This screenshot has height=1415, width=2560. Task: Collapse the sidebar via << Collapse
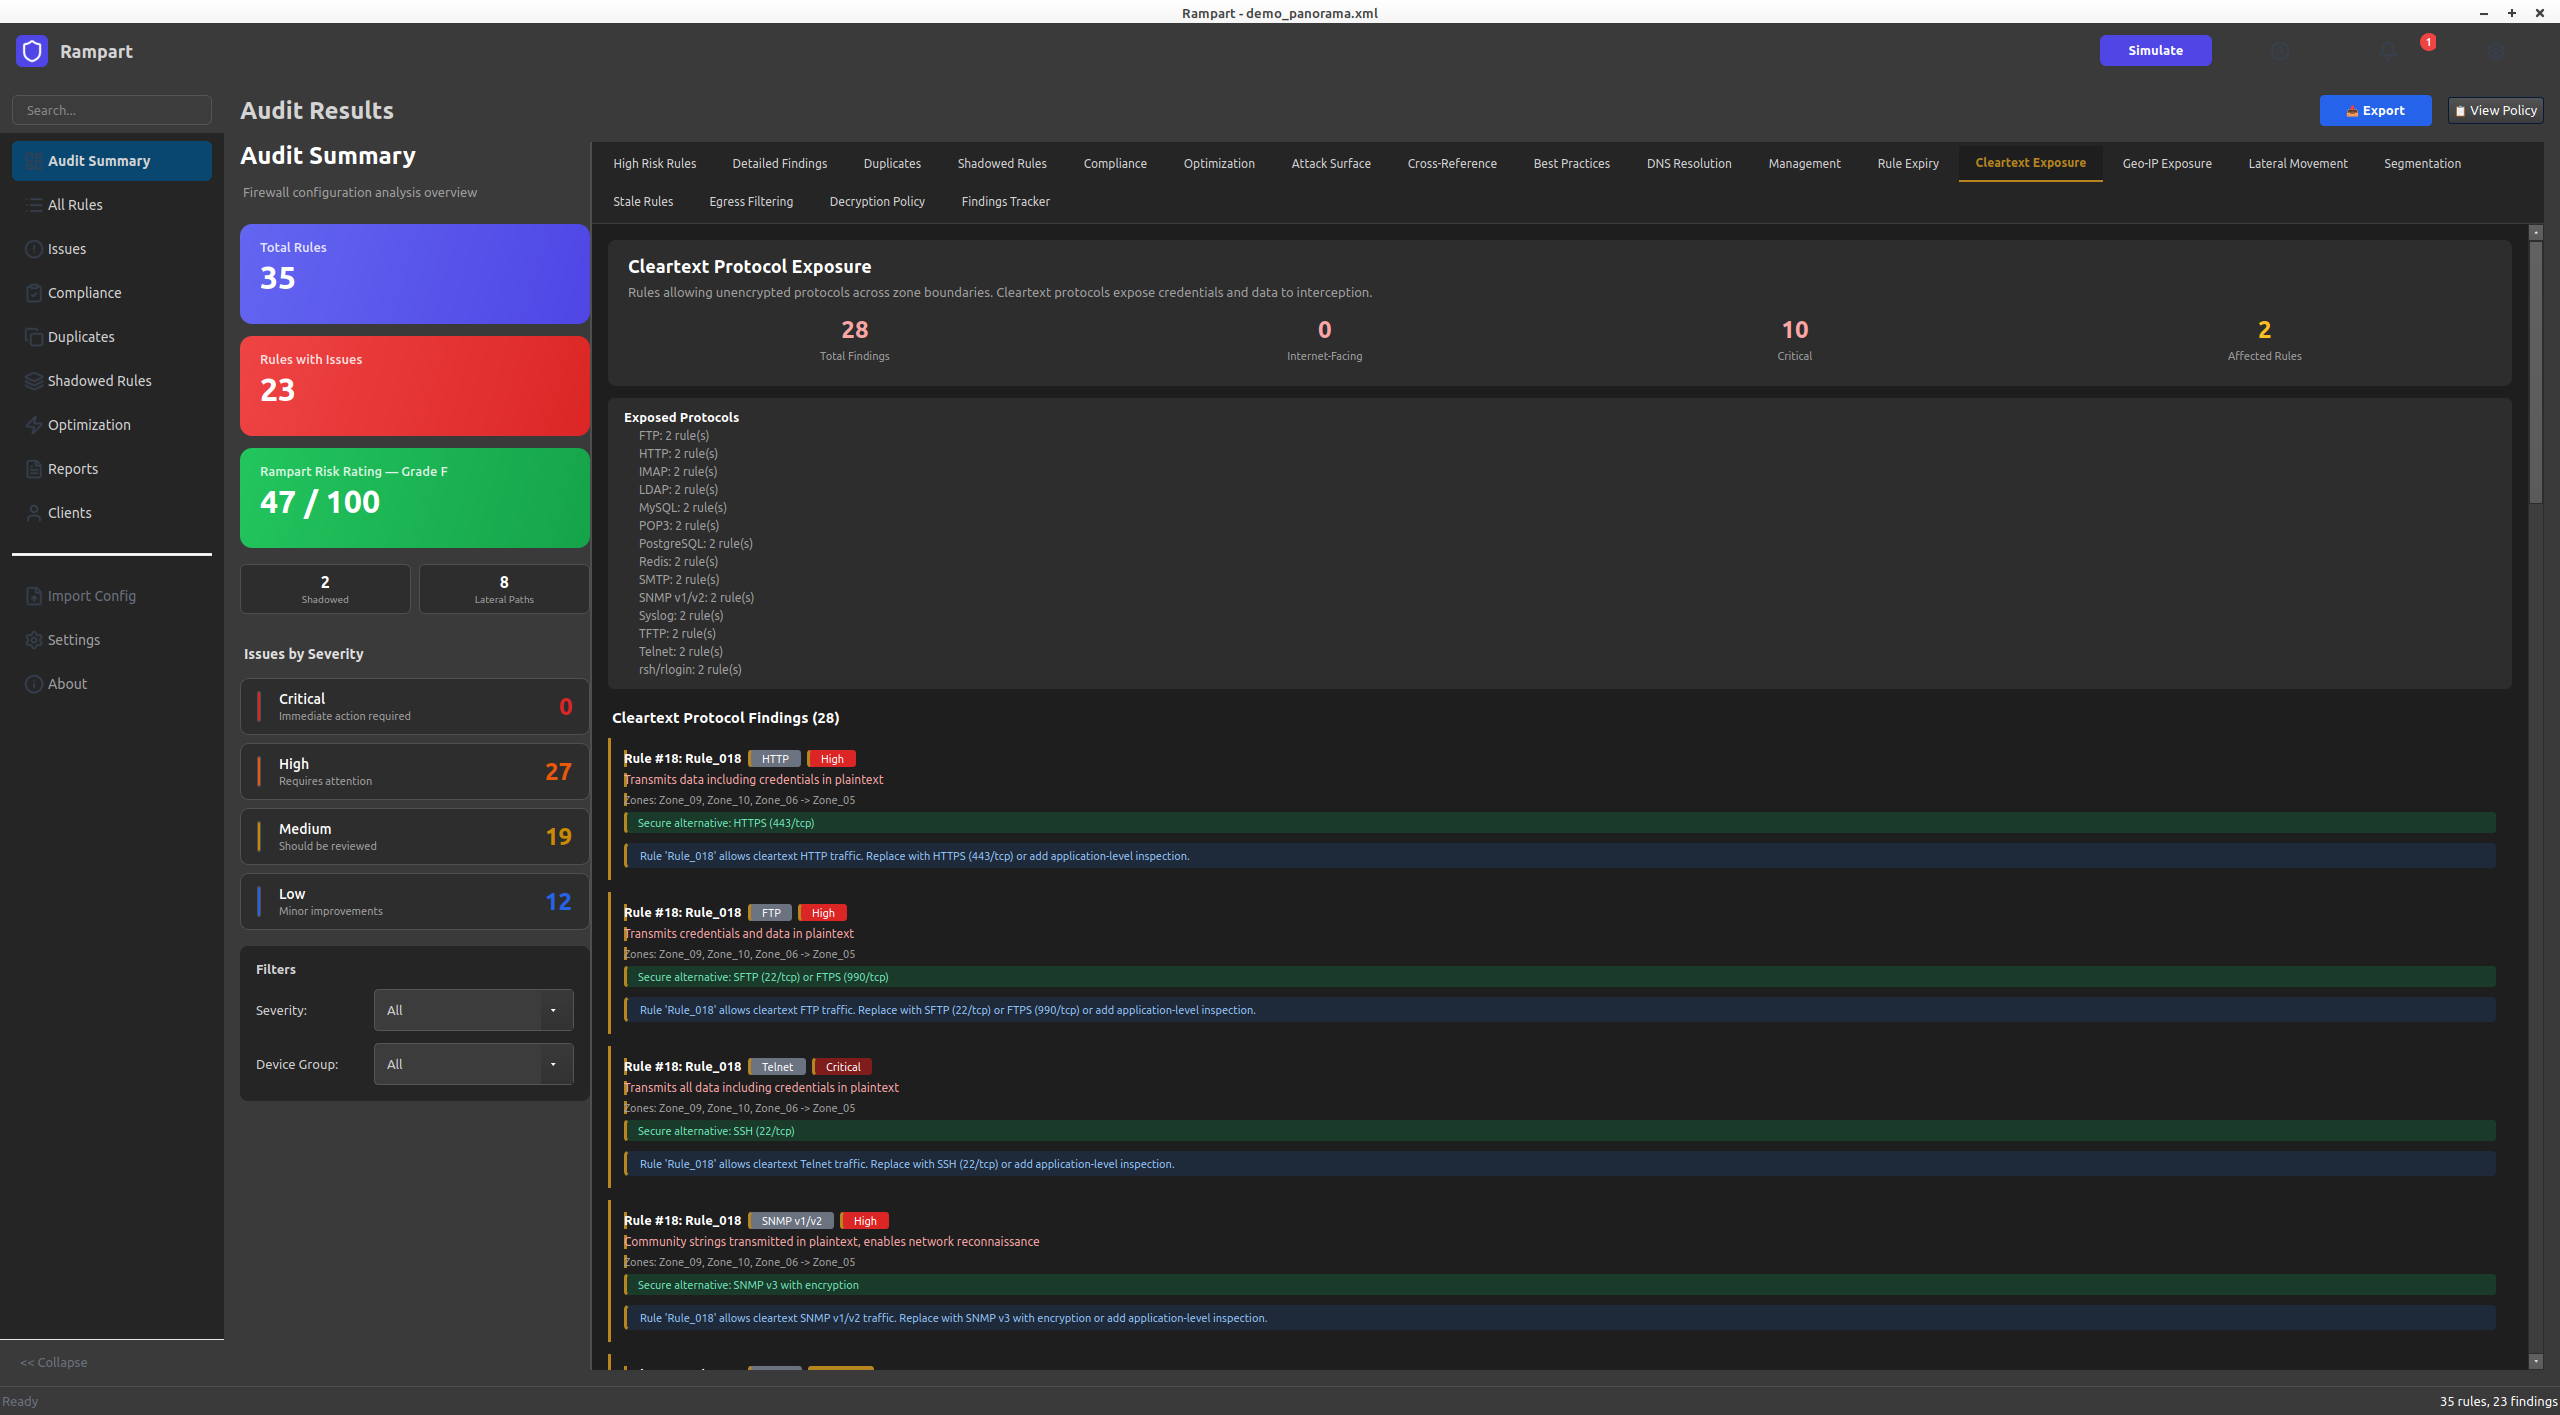(x=54, y=1362)
